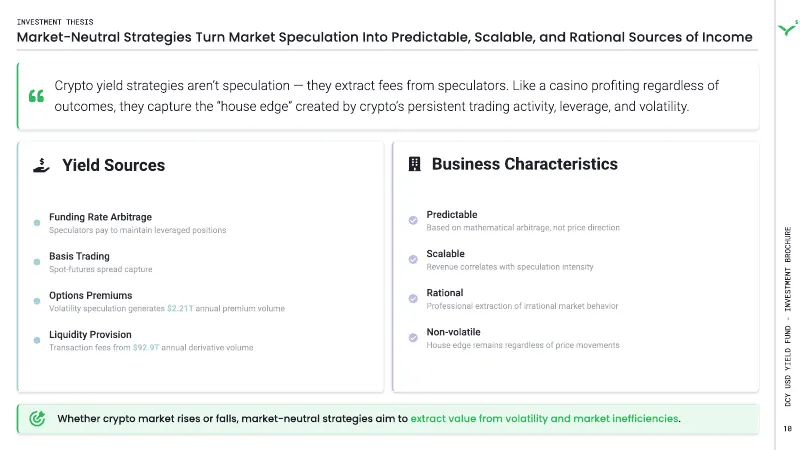Click the Yield Sources heading
This screenshot has width=800, height=450.
tap(114, 165)
